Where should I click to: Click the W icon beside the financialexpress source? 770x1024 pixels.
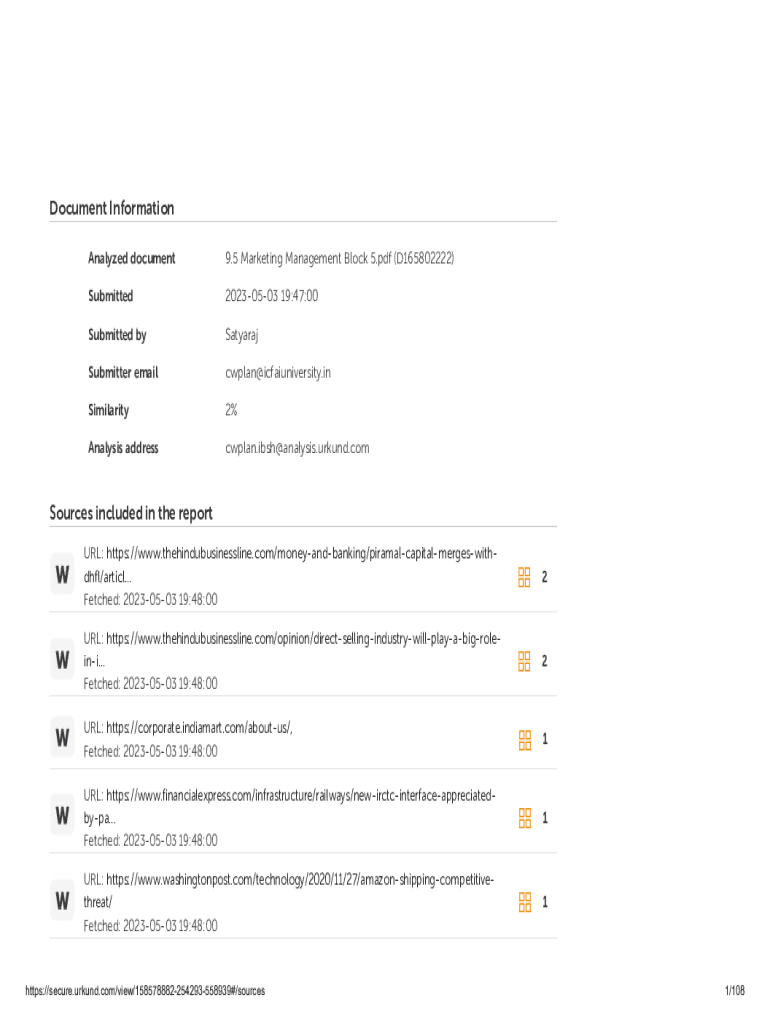(x=62, y=818)
